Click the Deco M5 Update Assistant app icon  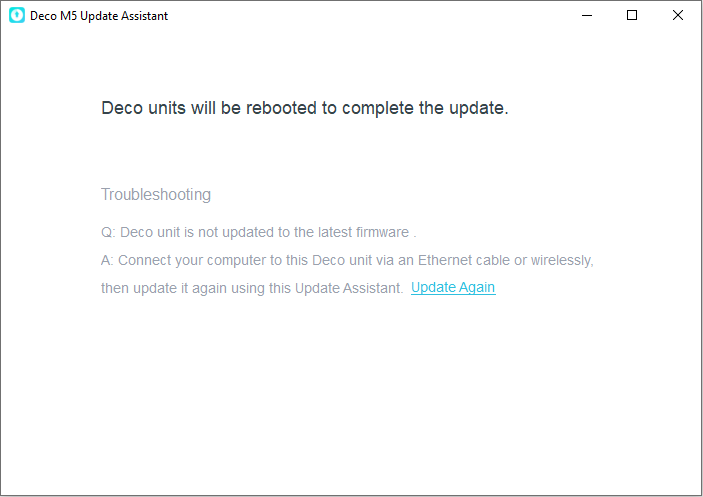(x=17, y=15)
